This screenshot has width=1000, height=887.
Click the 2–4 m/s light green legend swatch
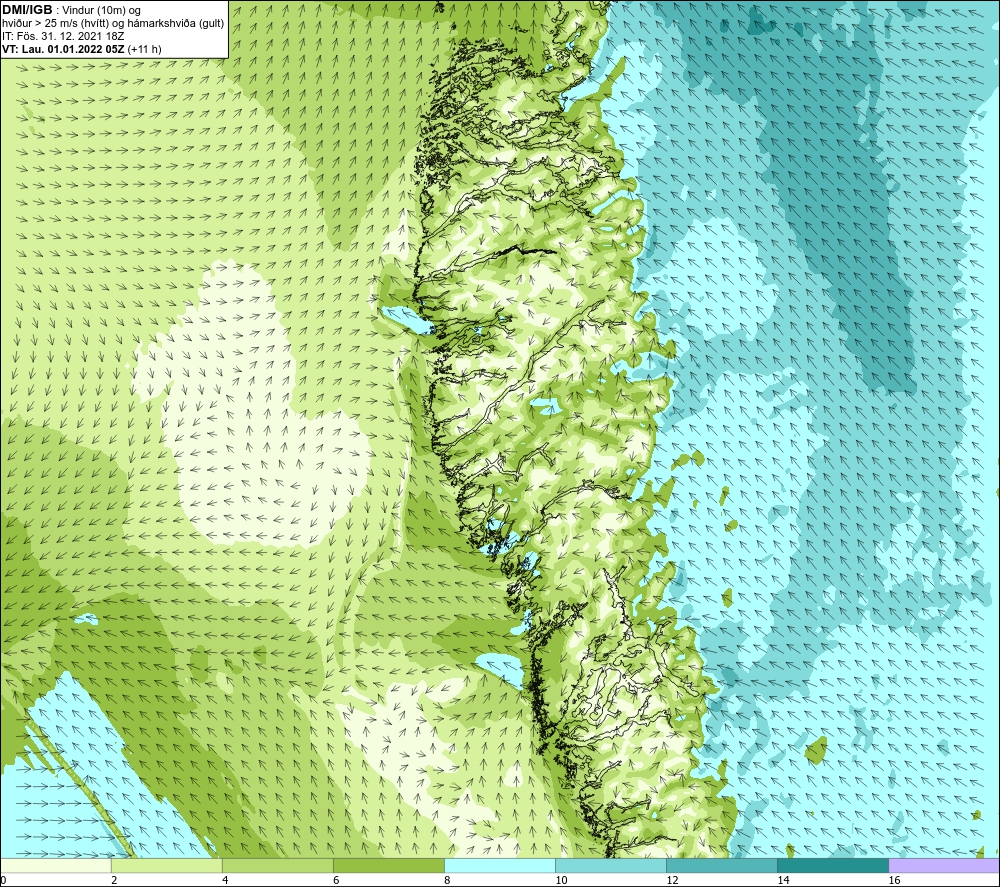point(166,865)
